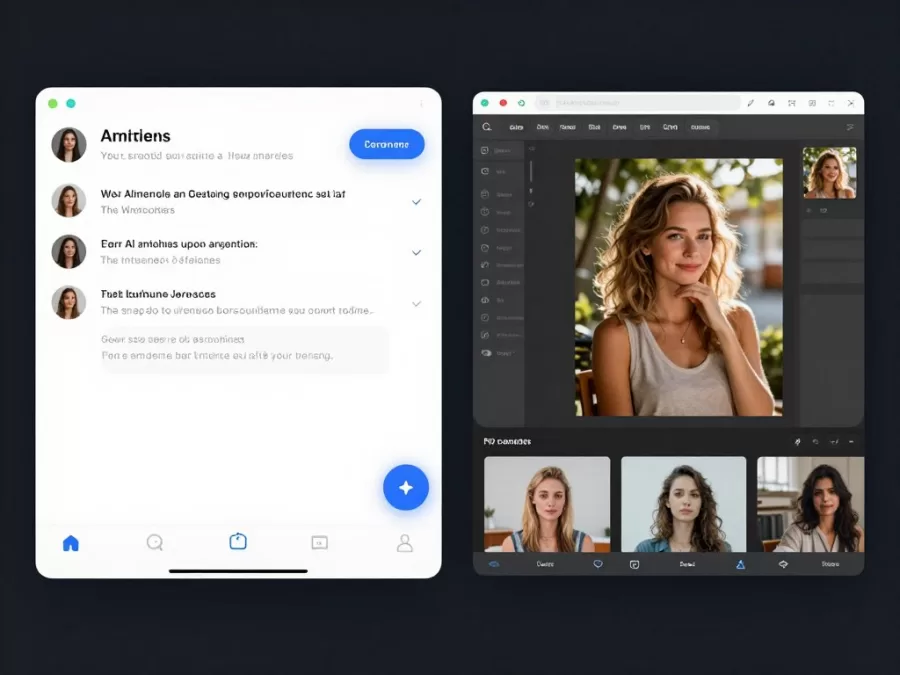
Task: Expand the "Wer Almenole" list item chevron
Action: 417,202
